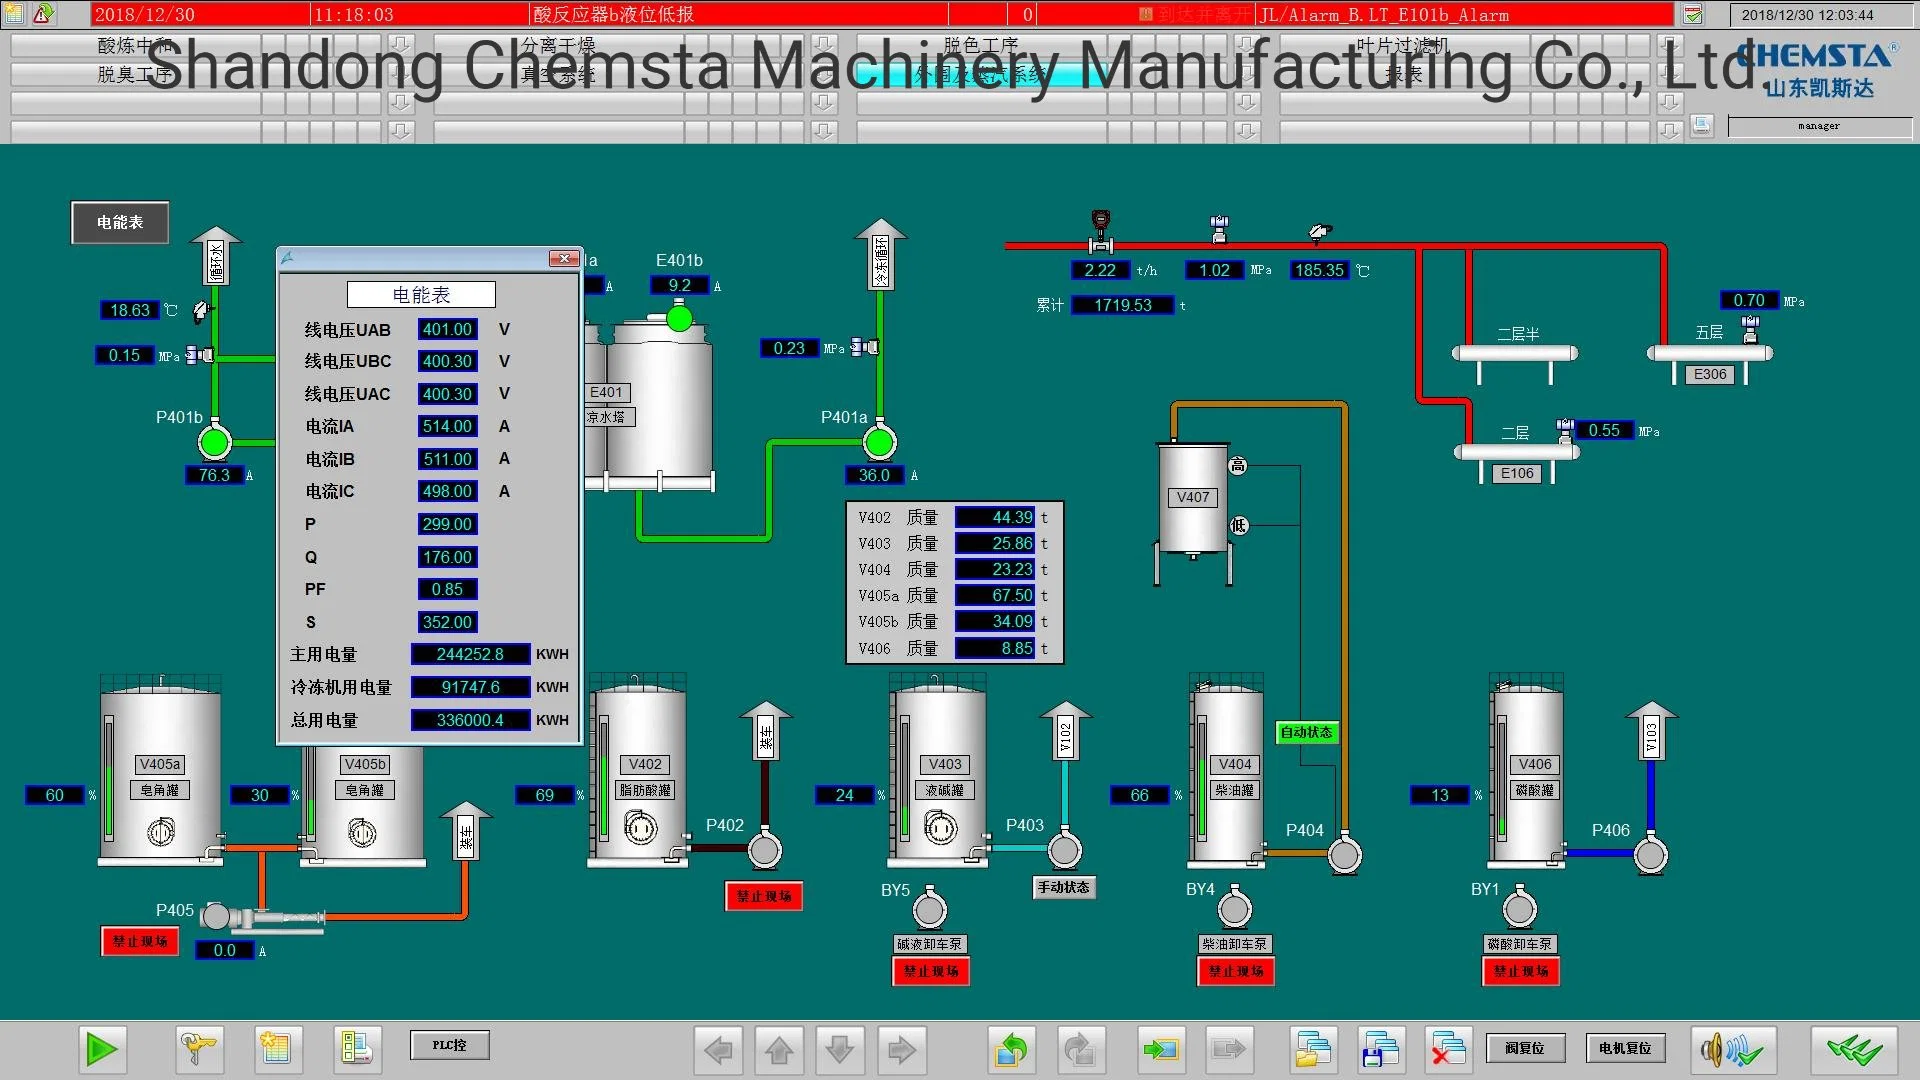Open 酸炼中和 process tab

point(135,45)
